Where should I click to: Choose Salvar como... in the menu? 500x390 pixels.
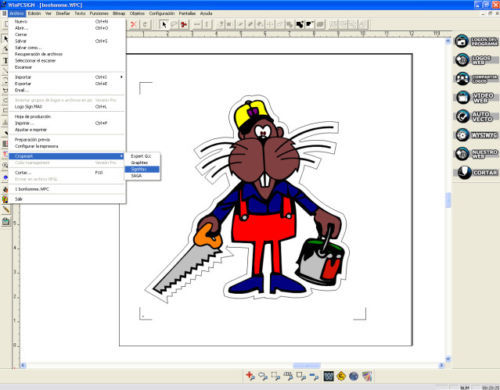(67, 48)
